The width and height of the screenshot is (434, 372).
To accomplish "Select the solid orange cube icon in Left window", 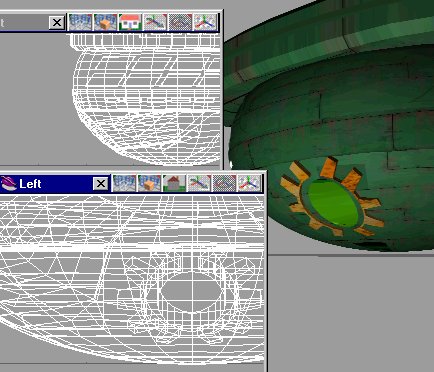I will pyautogui.click(x=149, y=183).
